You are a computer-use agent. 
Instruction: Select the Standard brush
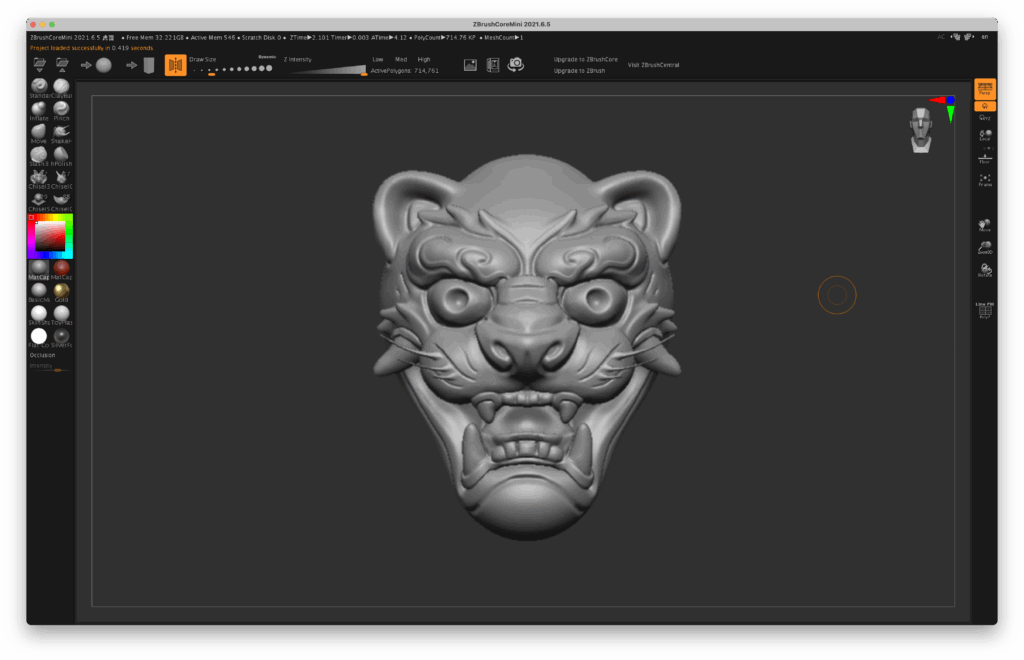pos(39,87)
